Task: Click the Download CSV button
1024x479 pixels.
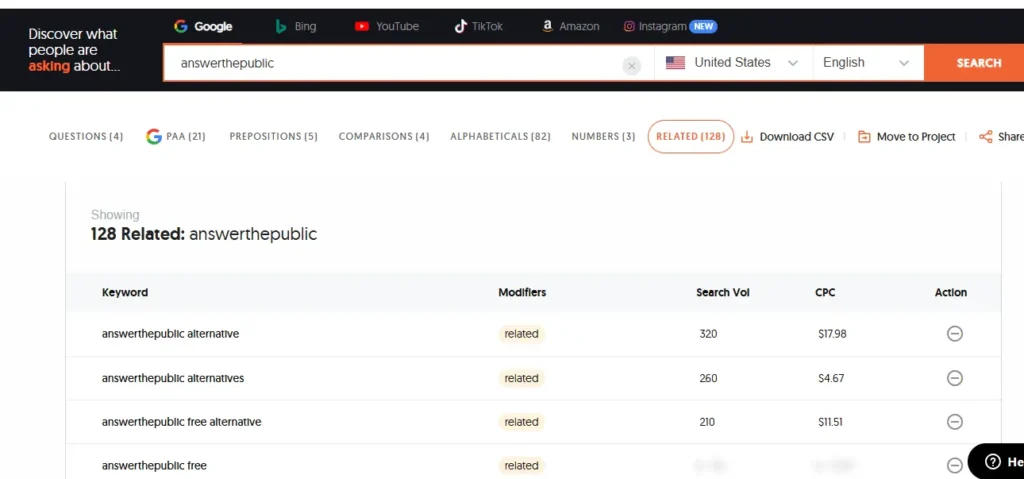Action: [788, 137]
